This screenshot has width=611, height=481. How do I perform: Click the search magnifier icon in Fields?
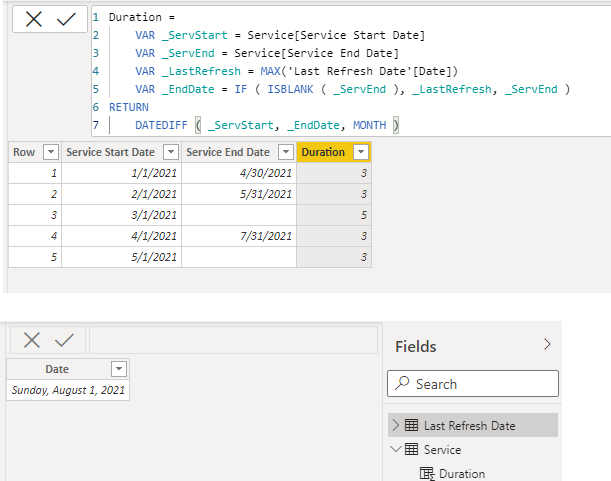tap(402, 383)
